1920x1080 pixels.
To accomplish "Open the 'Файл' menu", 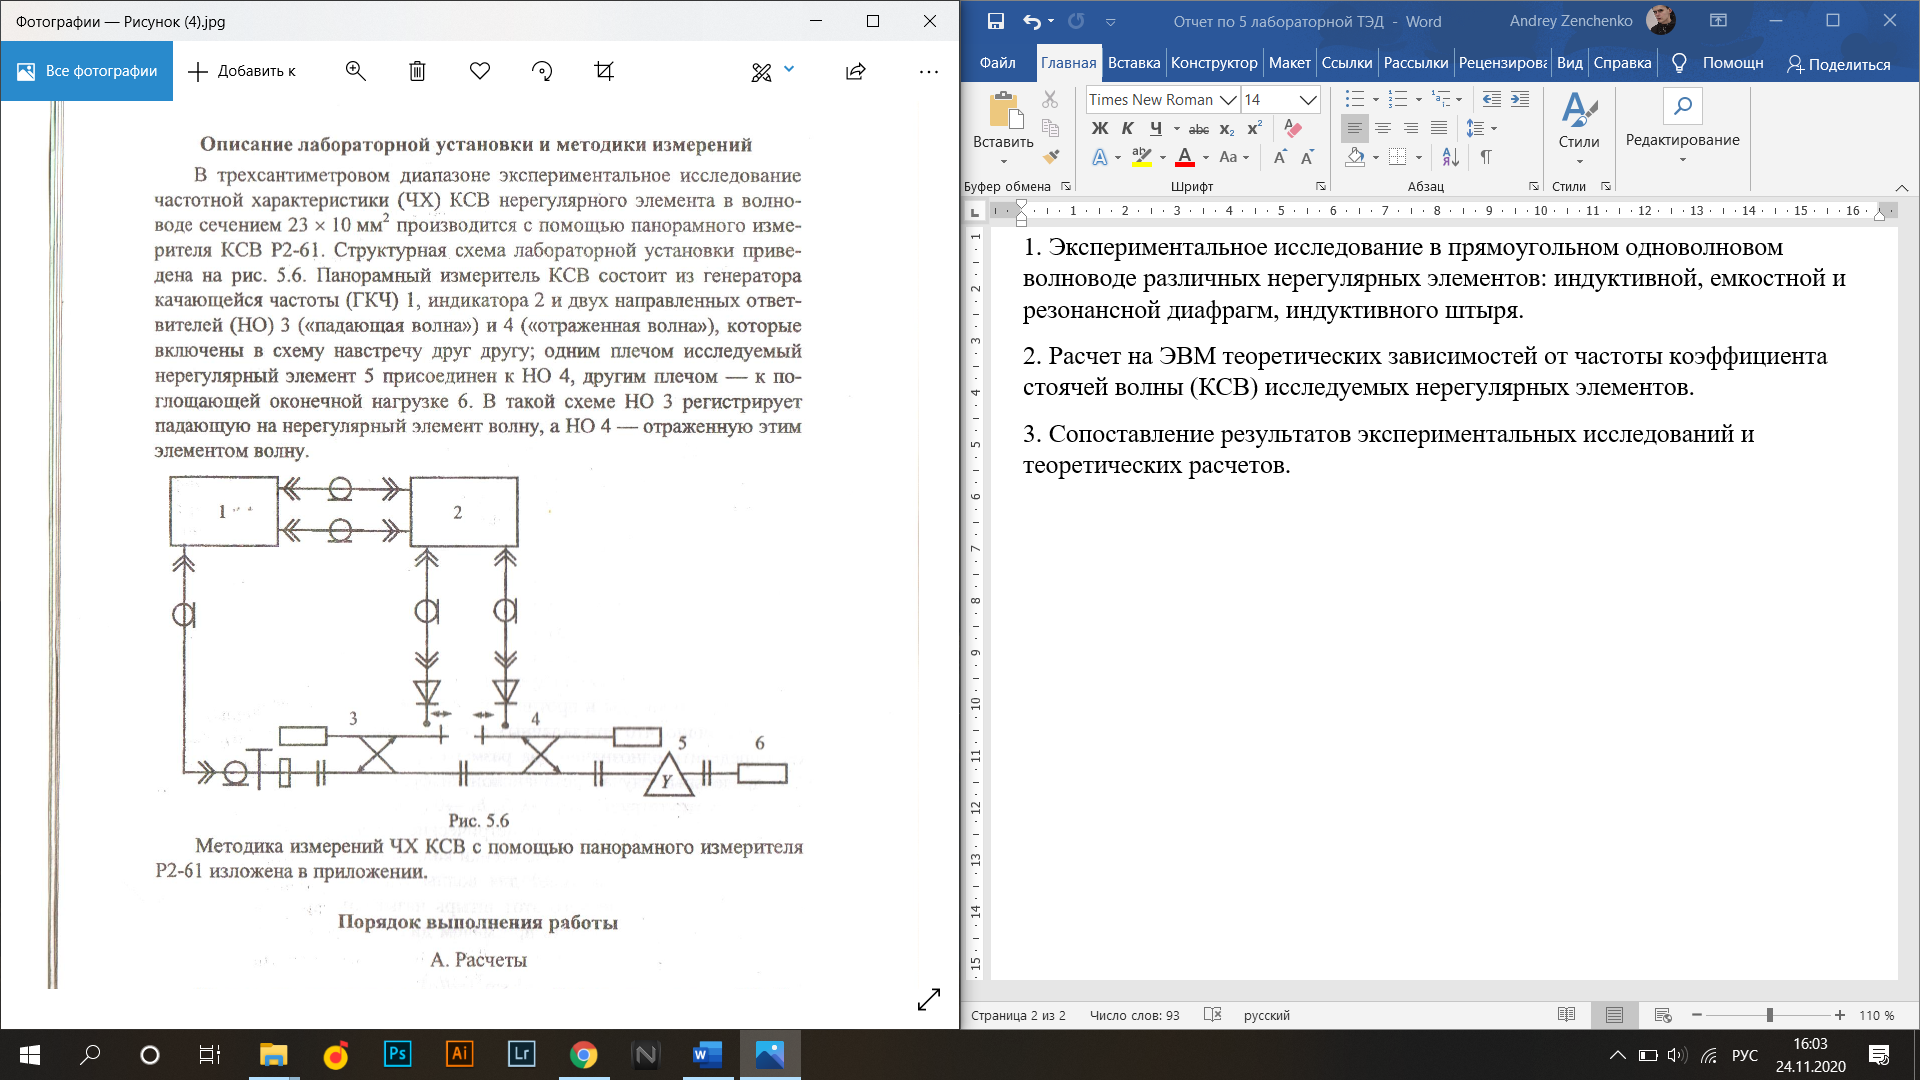I will [997, 63].
